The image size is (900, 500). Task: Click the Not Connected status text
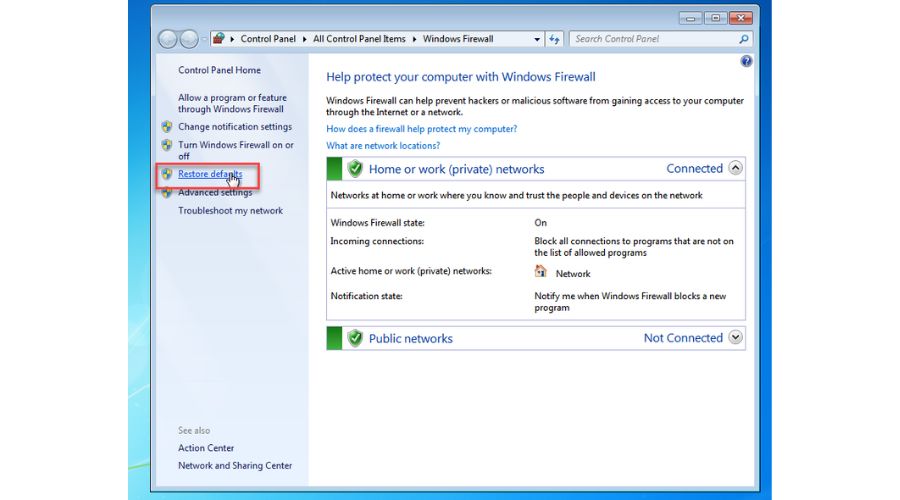[x=683, y=338]
